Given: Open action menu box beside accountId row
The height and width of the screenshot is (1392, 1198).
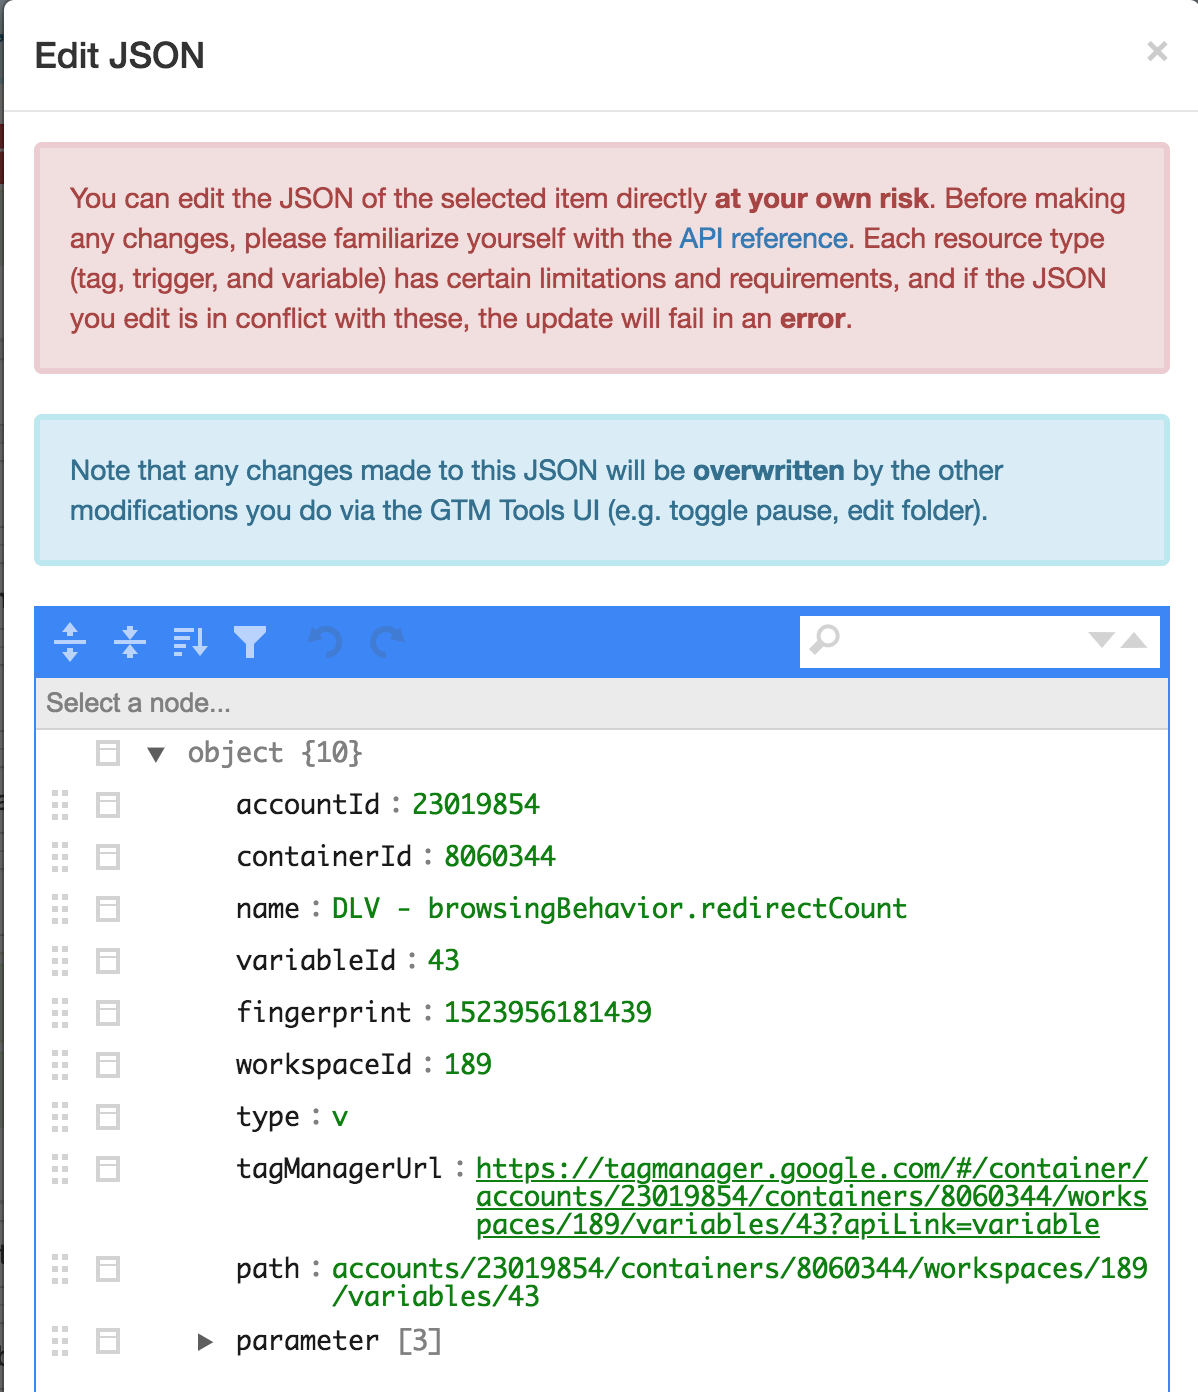Looking at the screenshot, I should pyautogui.click(x=108, y=805).
